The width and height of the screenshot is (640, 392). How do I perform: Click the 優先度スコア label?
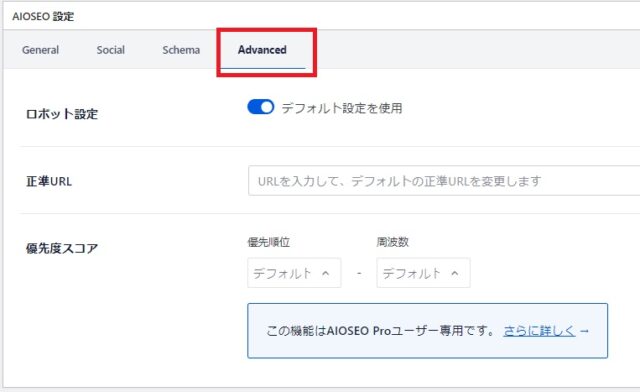coord(62,248)
